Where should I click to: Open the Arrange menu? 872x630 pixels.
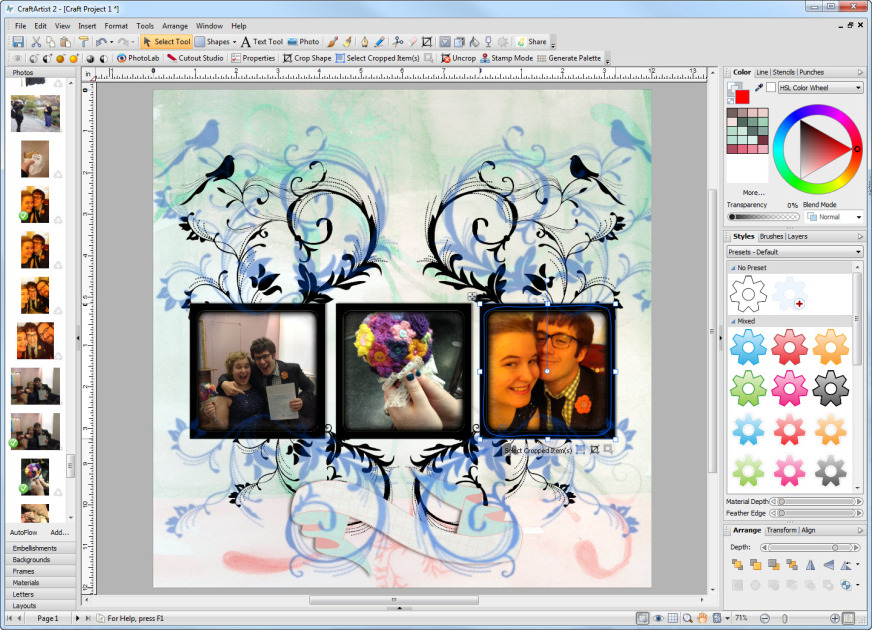click(175, 25)
